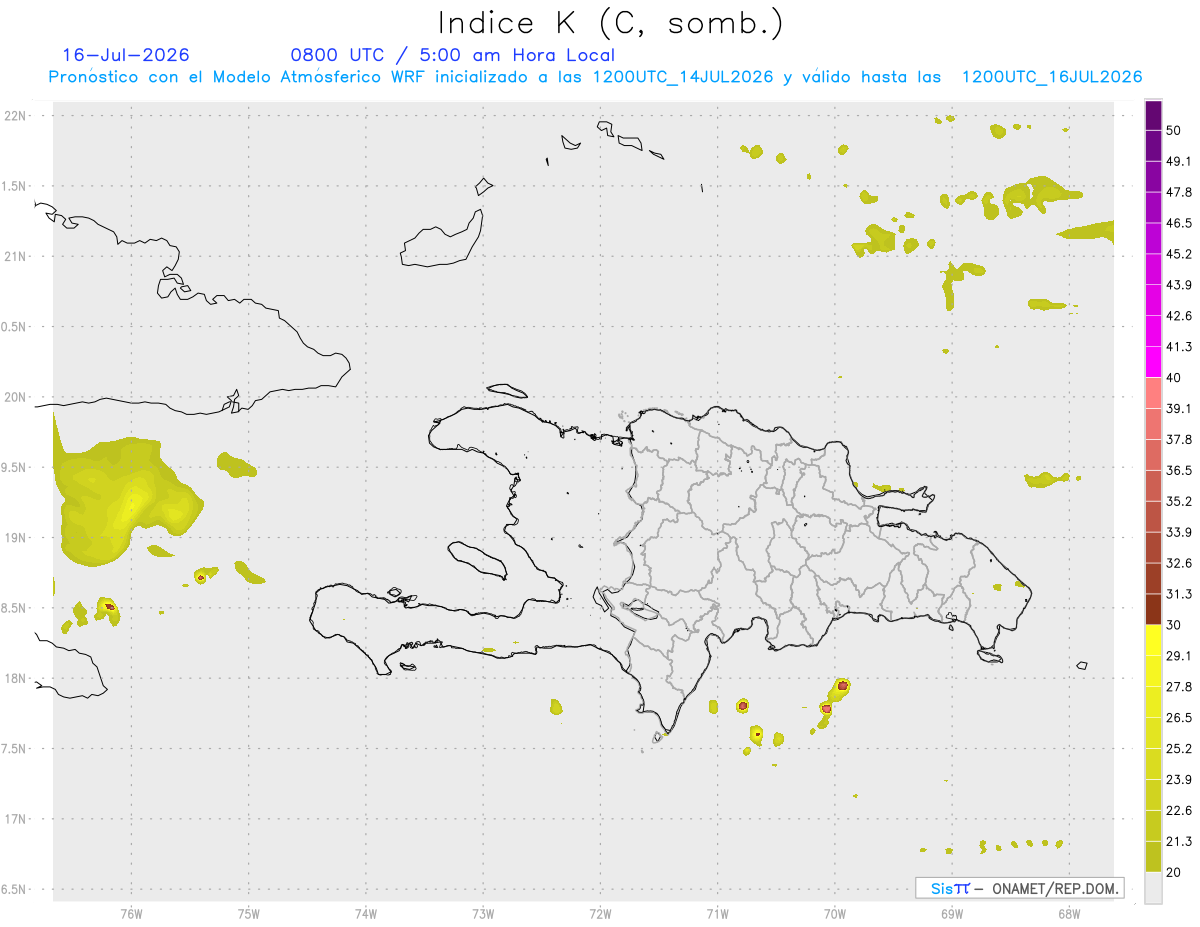Click the "47.8" legend value
Screen dimensions: 1200x927
click(x=1179, y=192)
